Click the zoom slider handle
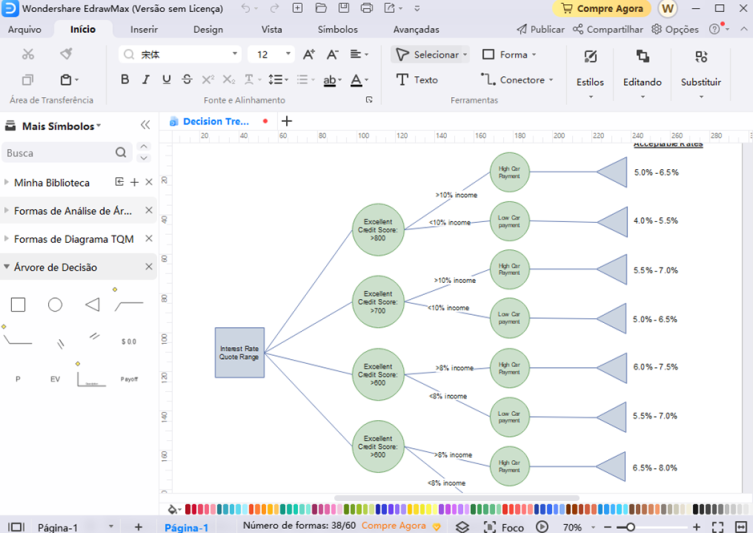The image size is (753, 533). (630, 526)
